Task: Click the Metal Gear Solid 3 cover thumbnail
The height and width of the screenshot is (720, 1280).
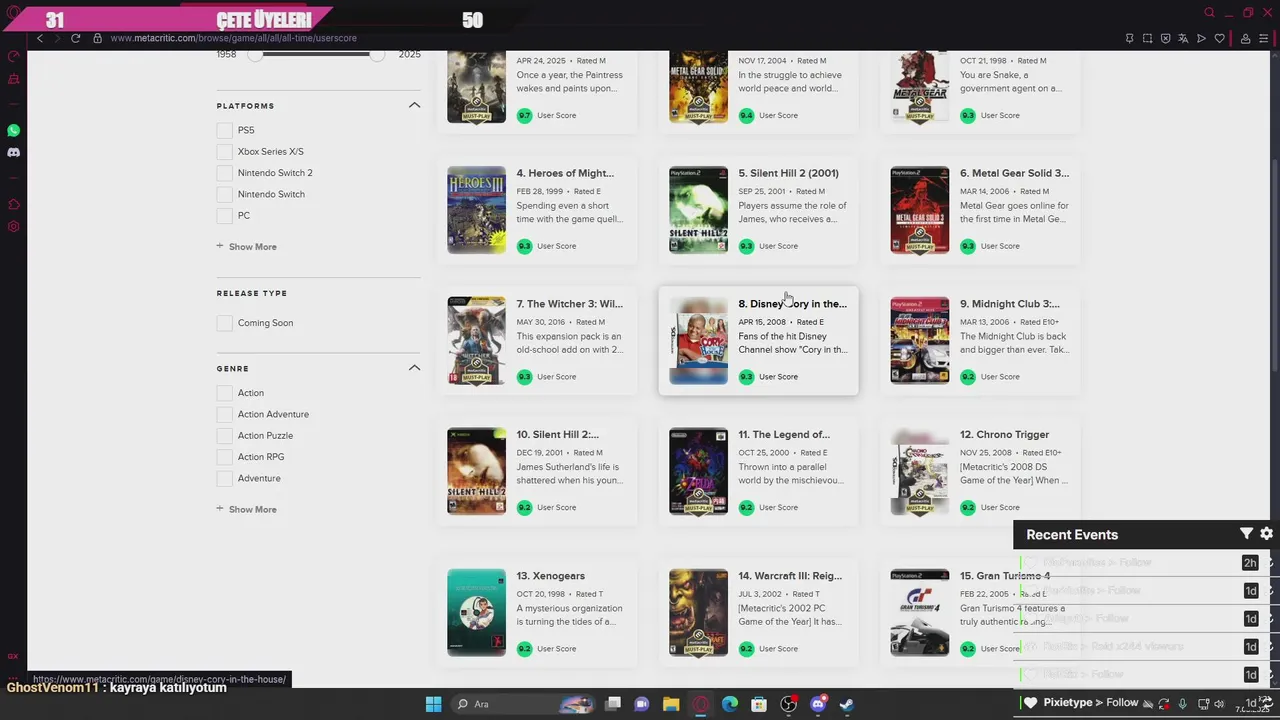Action: point(920,210)
